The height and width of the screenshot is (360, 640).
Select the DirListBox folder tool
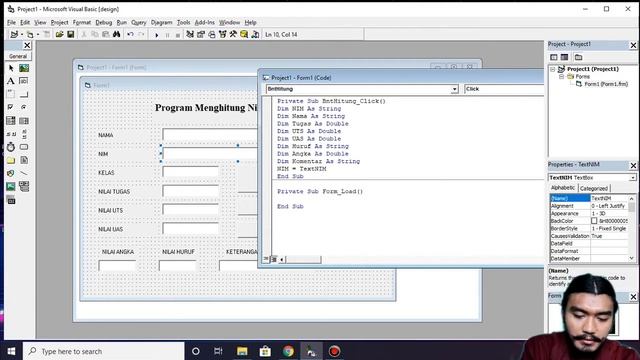[x=11, y=160]
